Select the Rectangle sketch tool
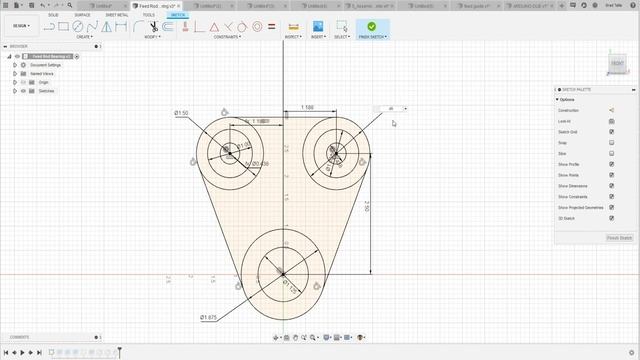 [x=63, y=27]
